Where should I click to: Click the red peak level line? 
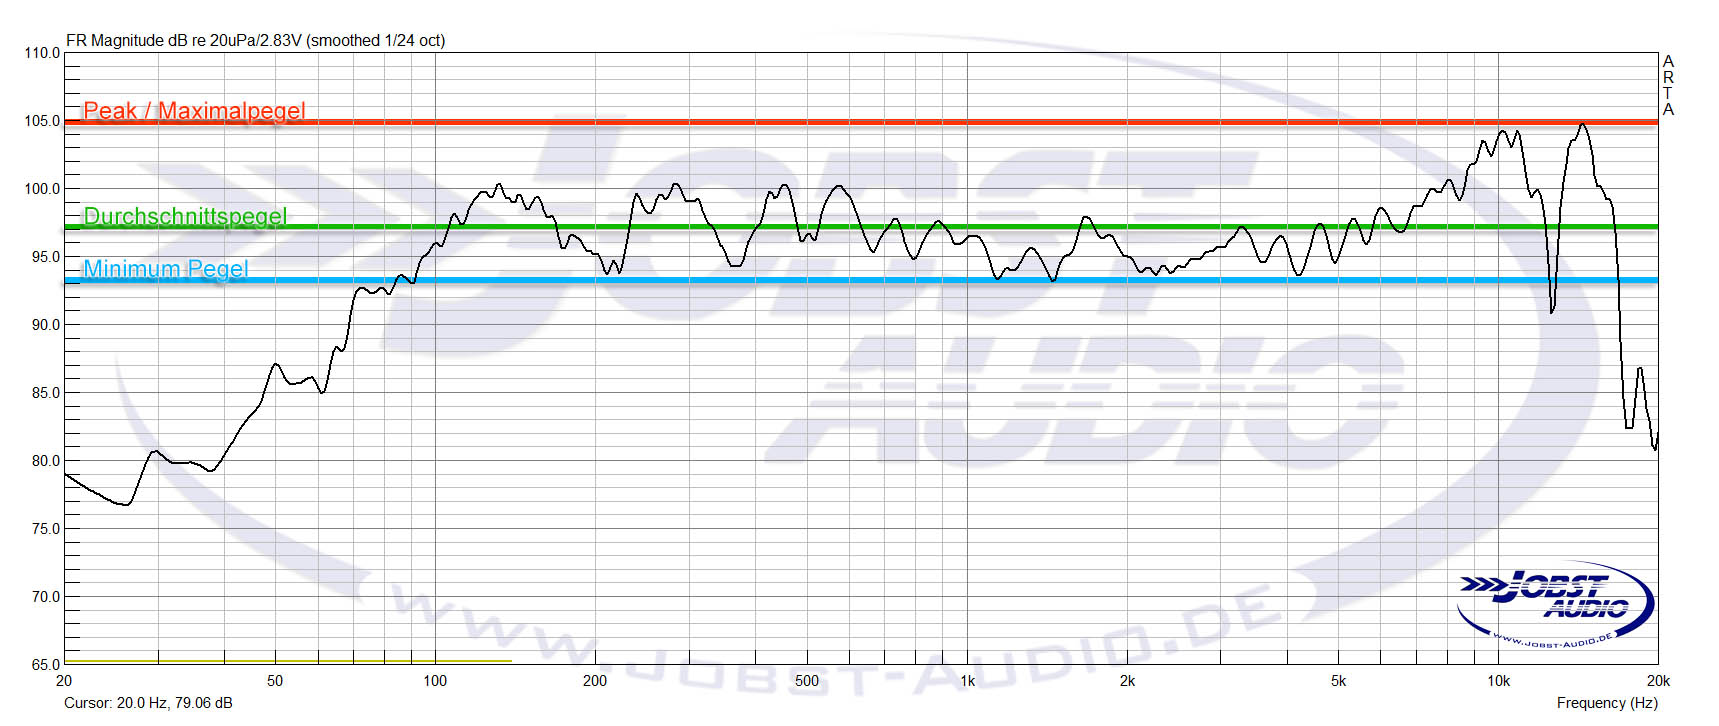(861, 123)
